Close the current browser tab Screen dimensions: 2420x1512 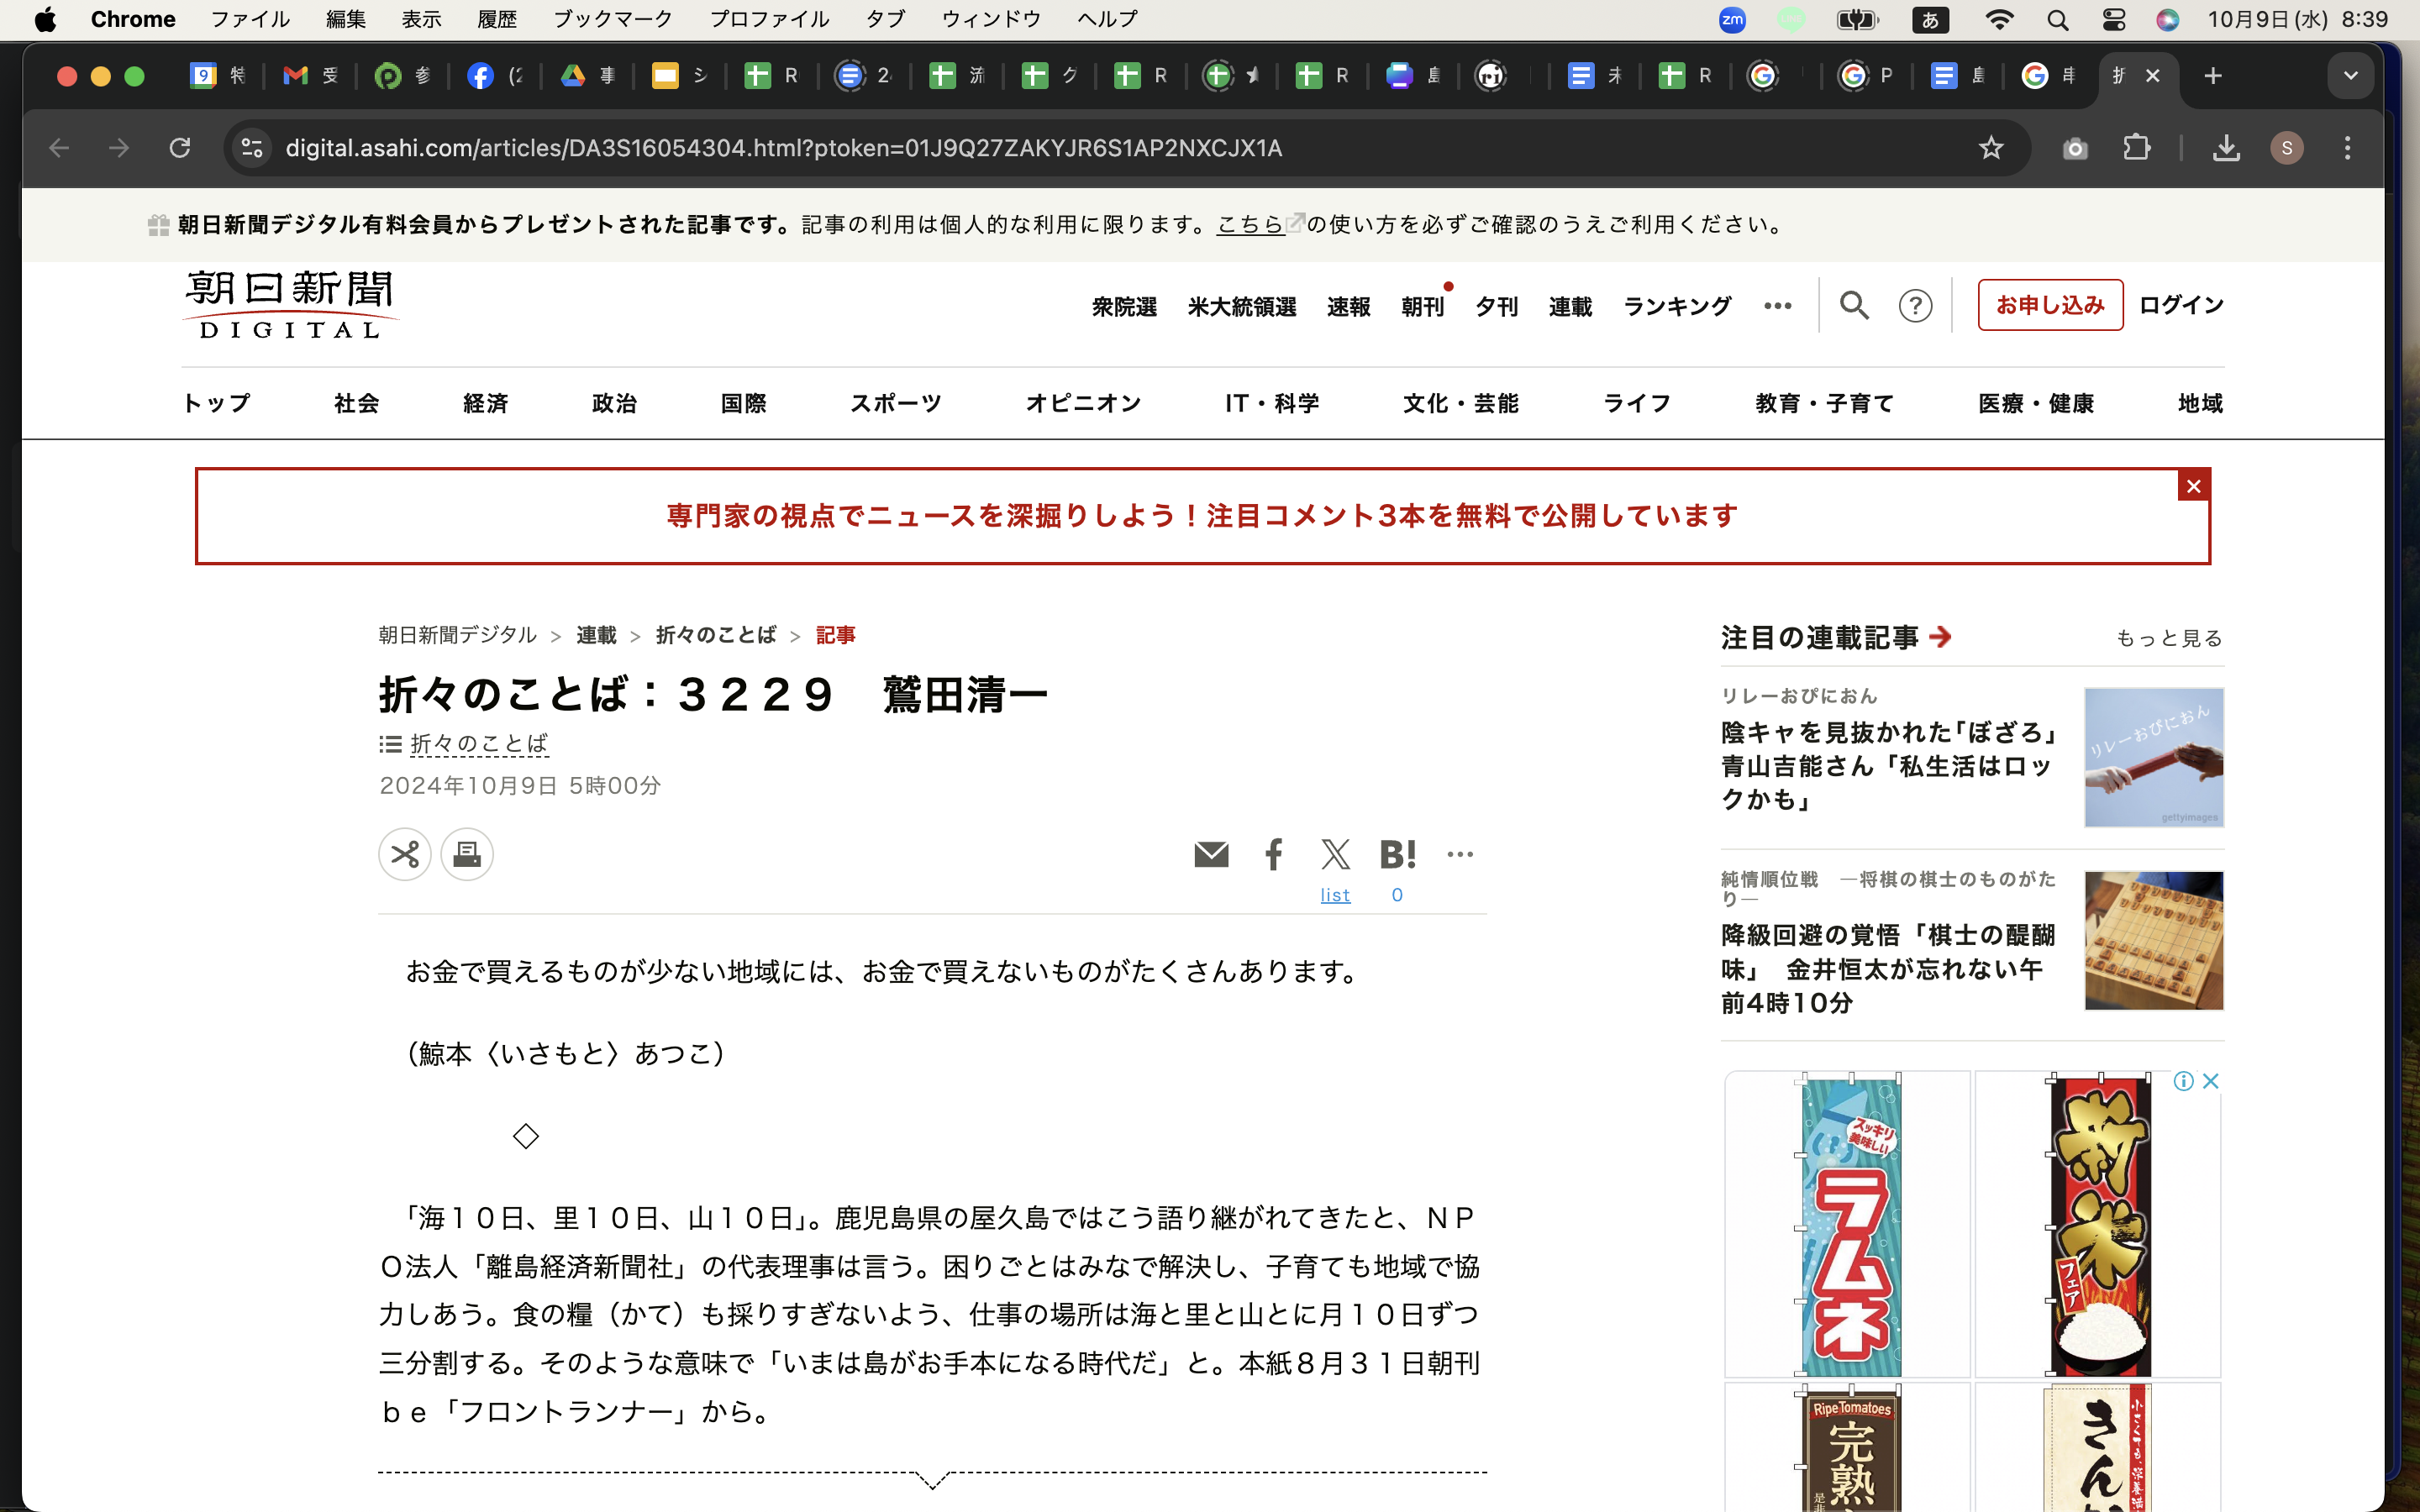[2153, 76]
